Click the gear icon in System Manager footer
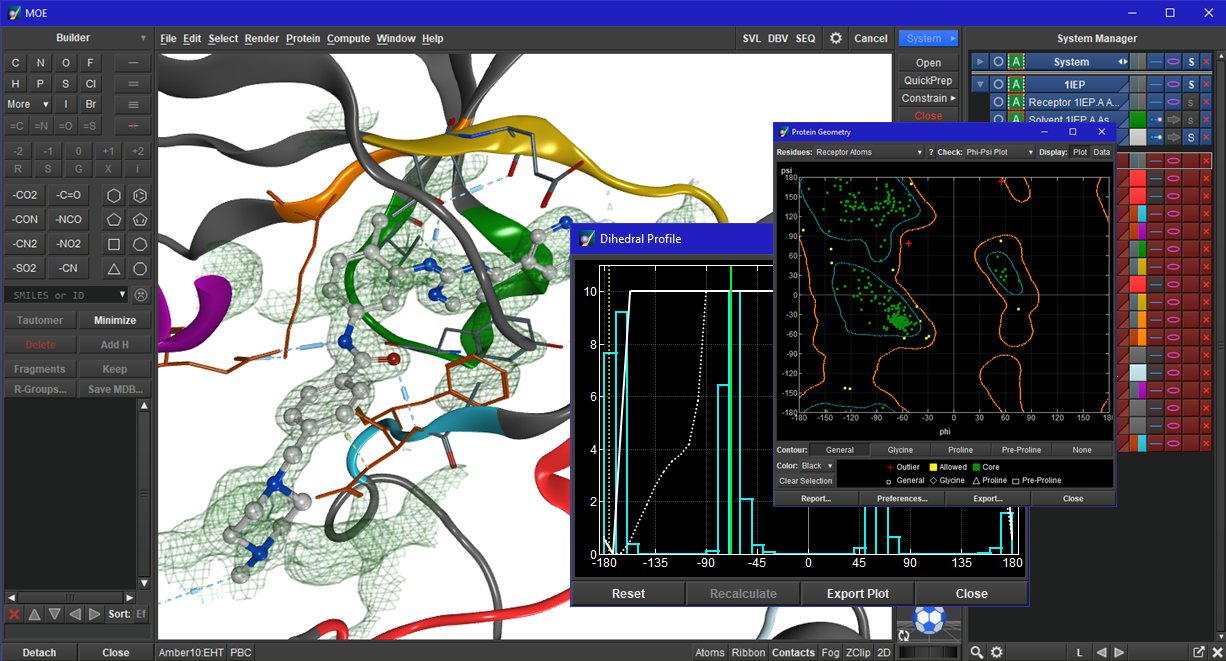Viewport: 1226px width, 661px height. pyautogui.click(x=995, y=652)
